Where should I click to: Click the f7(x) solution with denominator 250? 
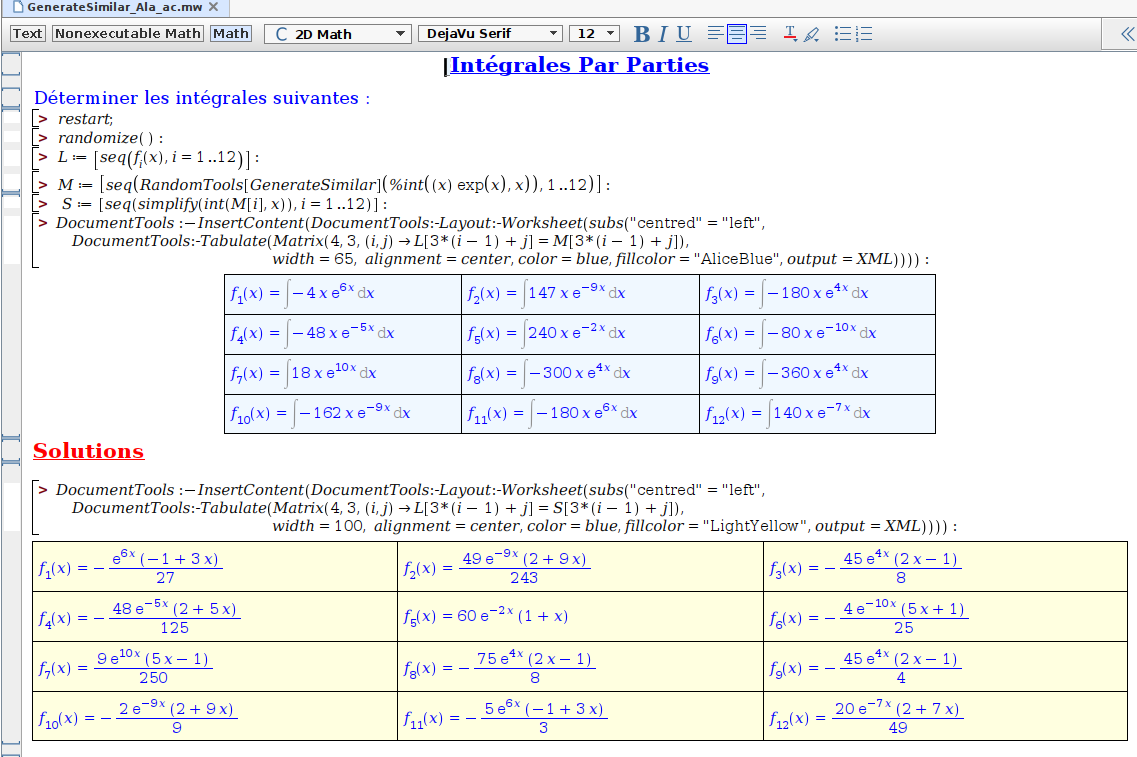tap(215, 667)
